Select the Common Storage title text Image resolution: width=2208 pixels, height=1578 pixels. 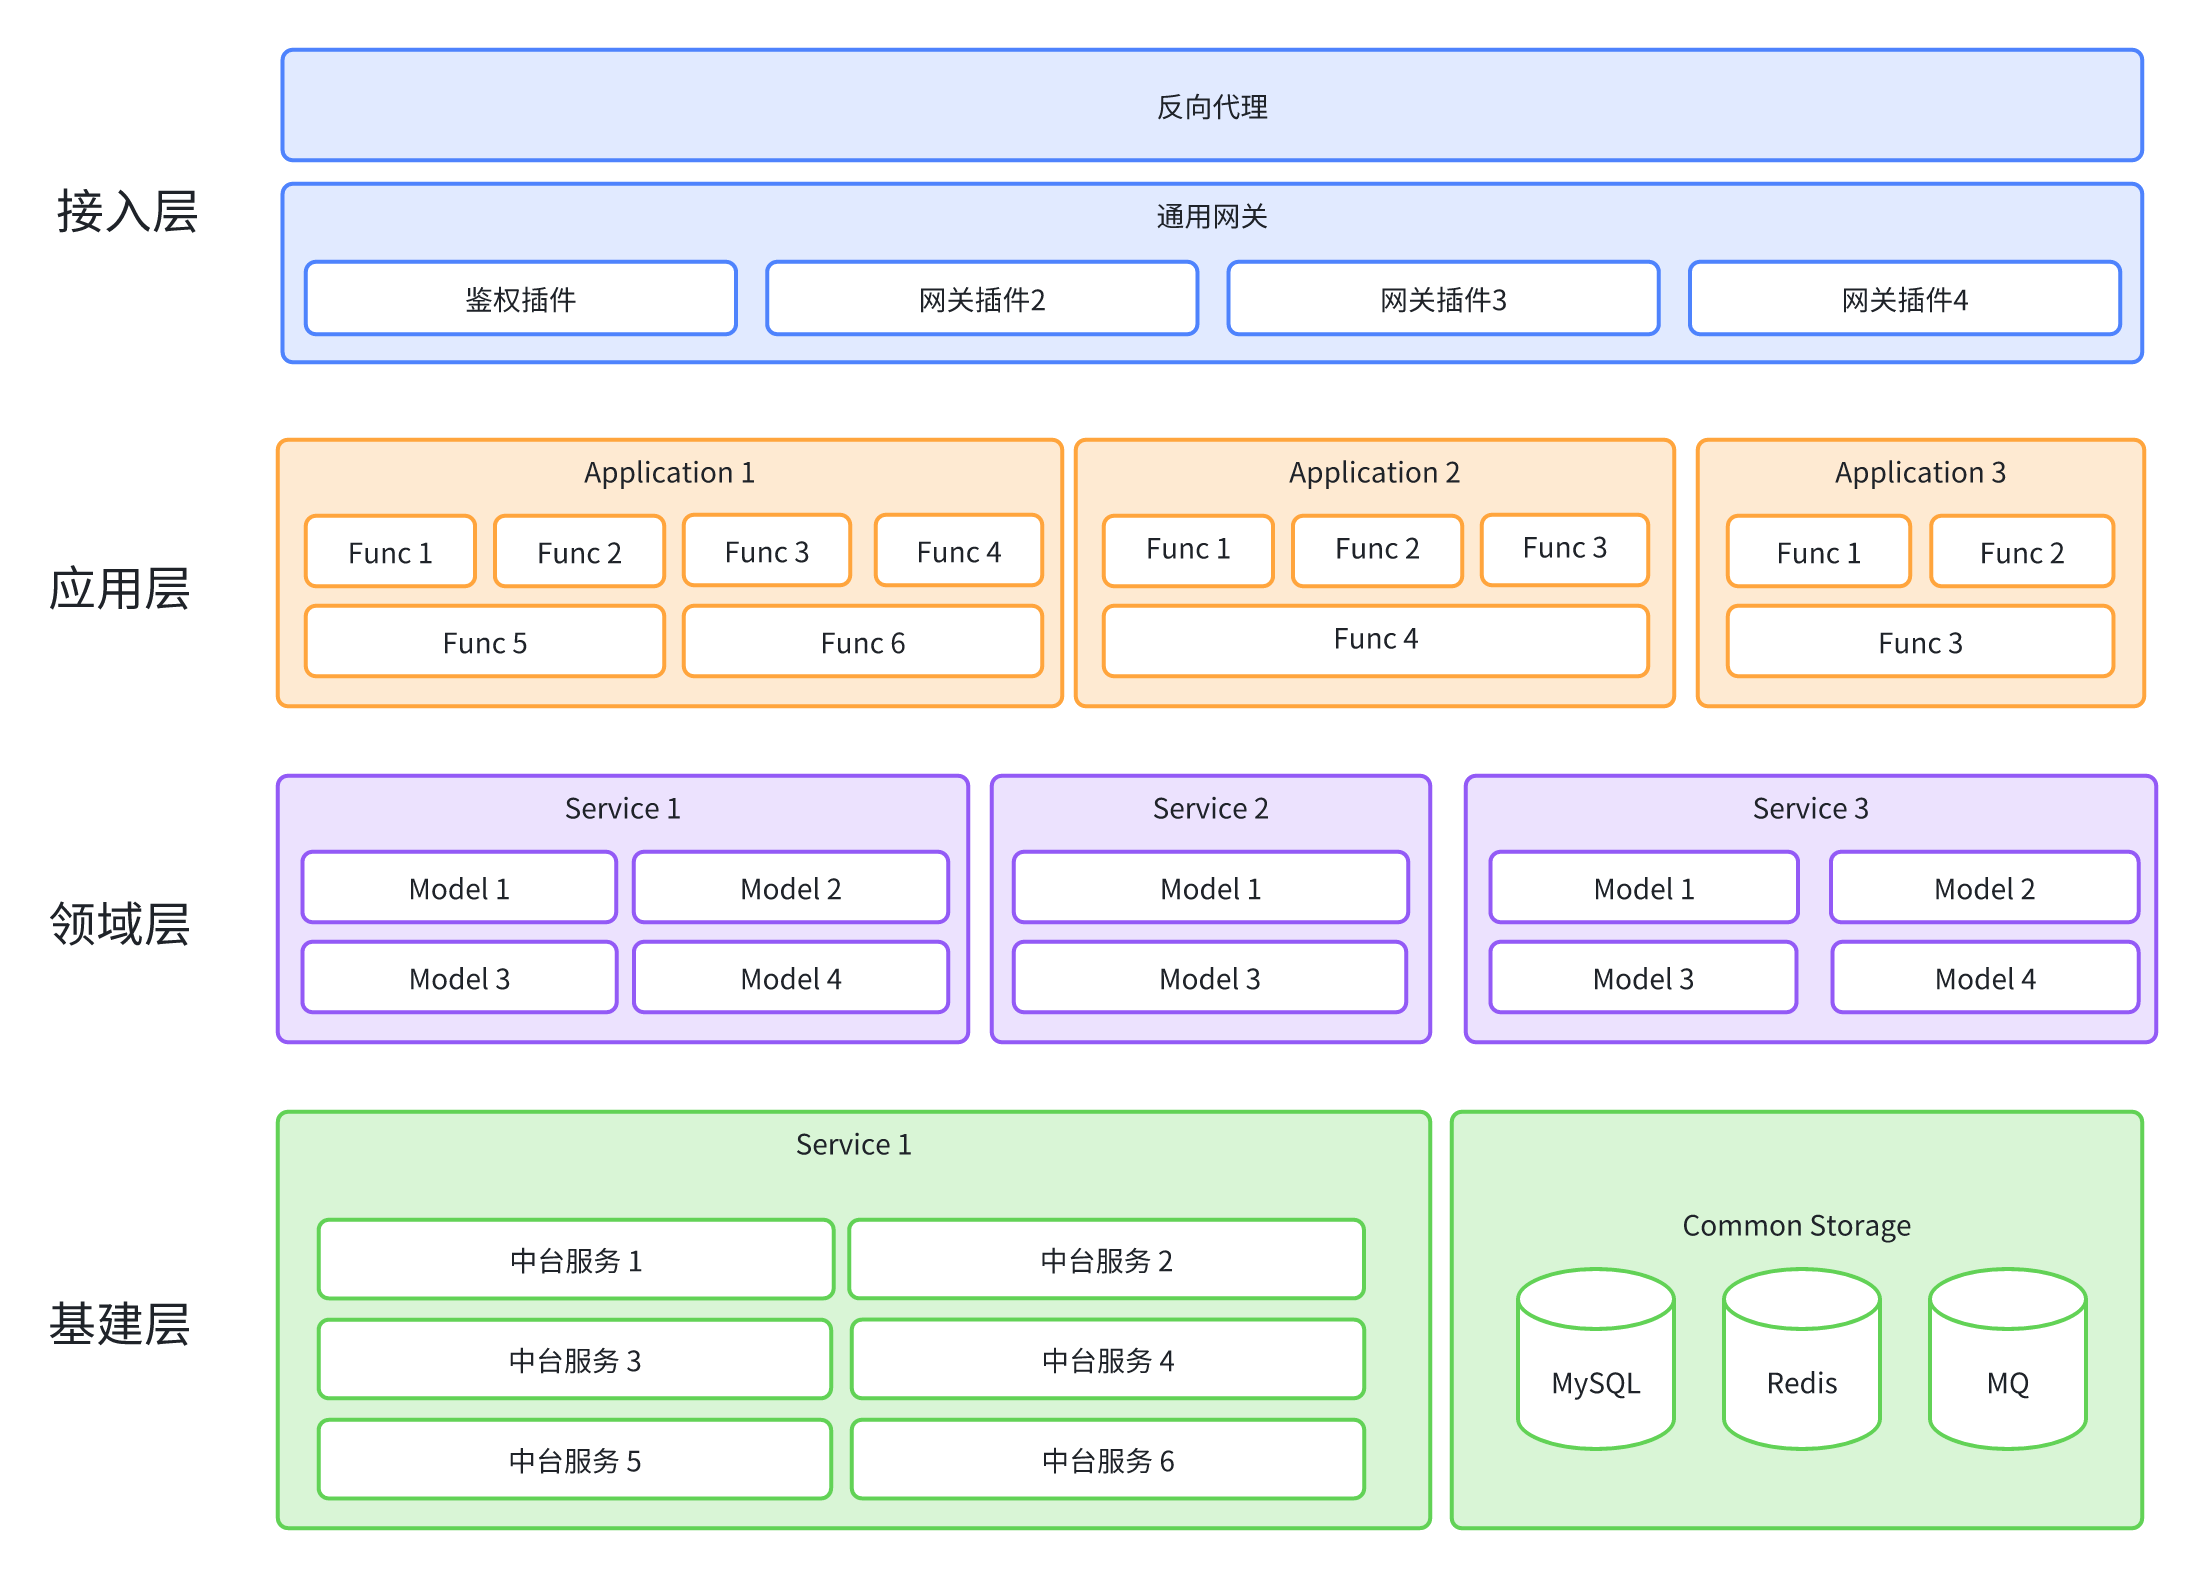point(1796,1225)
